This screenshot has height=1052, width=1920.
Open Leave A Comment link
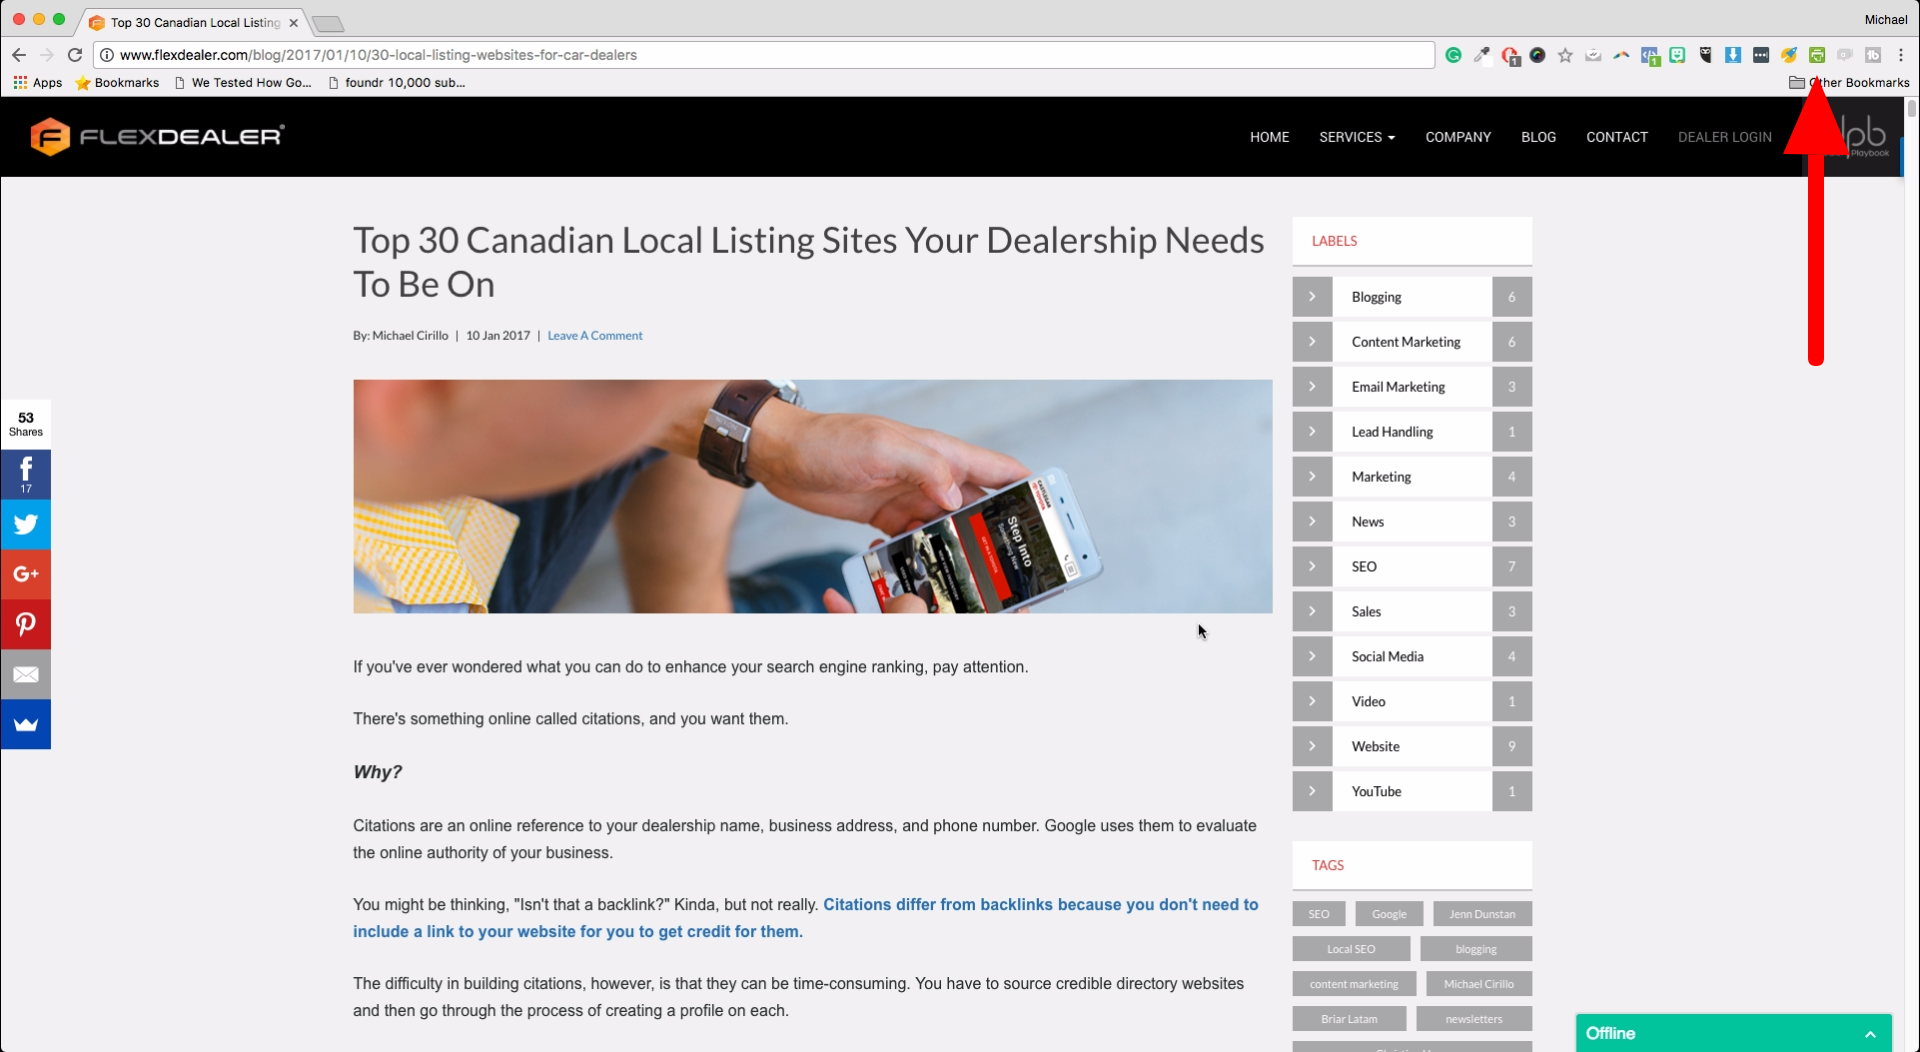[x=594, y=336]
